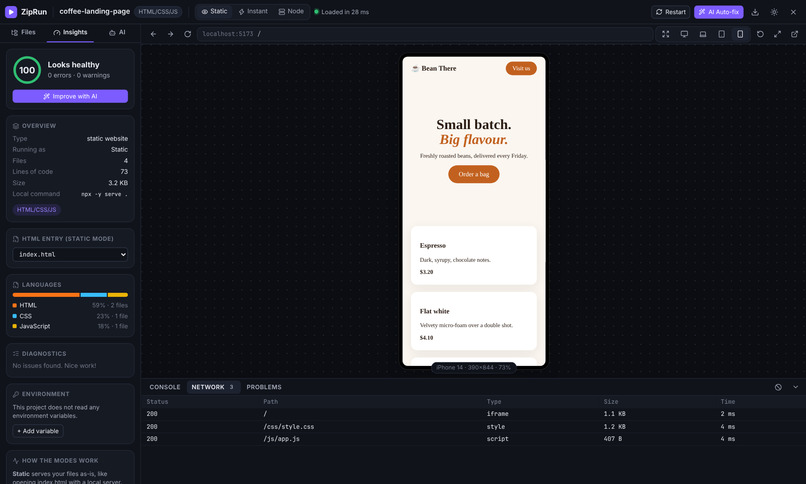806x484 pixels.
Task: Collapse the bottom panel with chevron
Action: (x=795, y=387)
